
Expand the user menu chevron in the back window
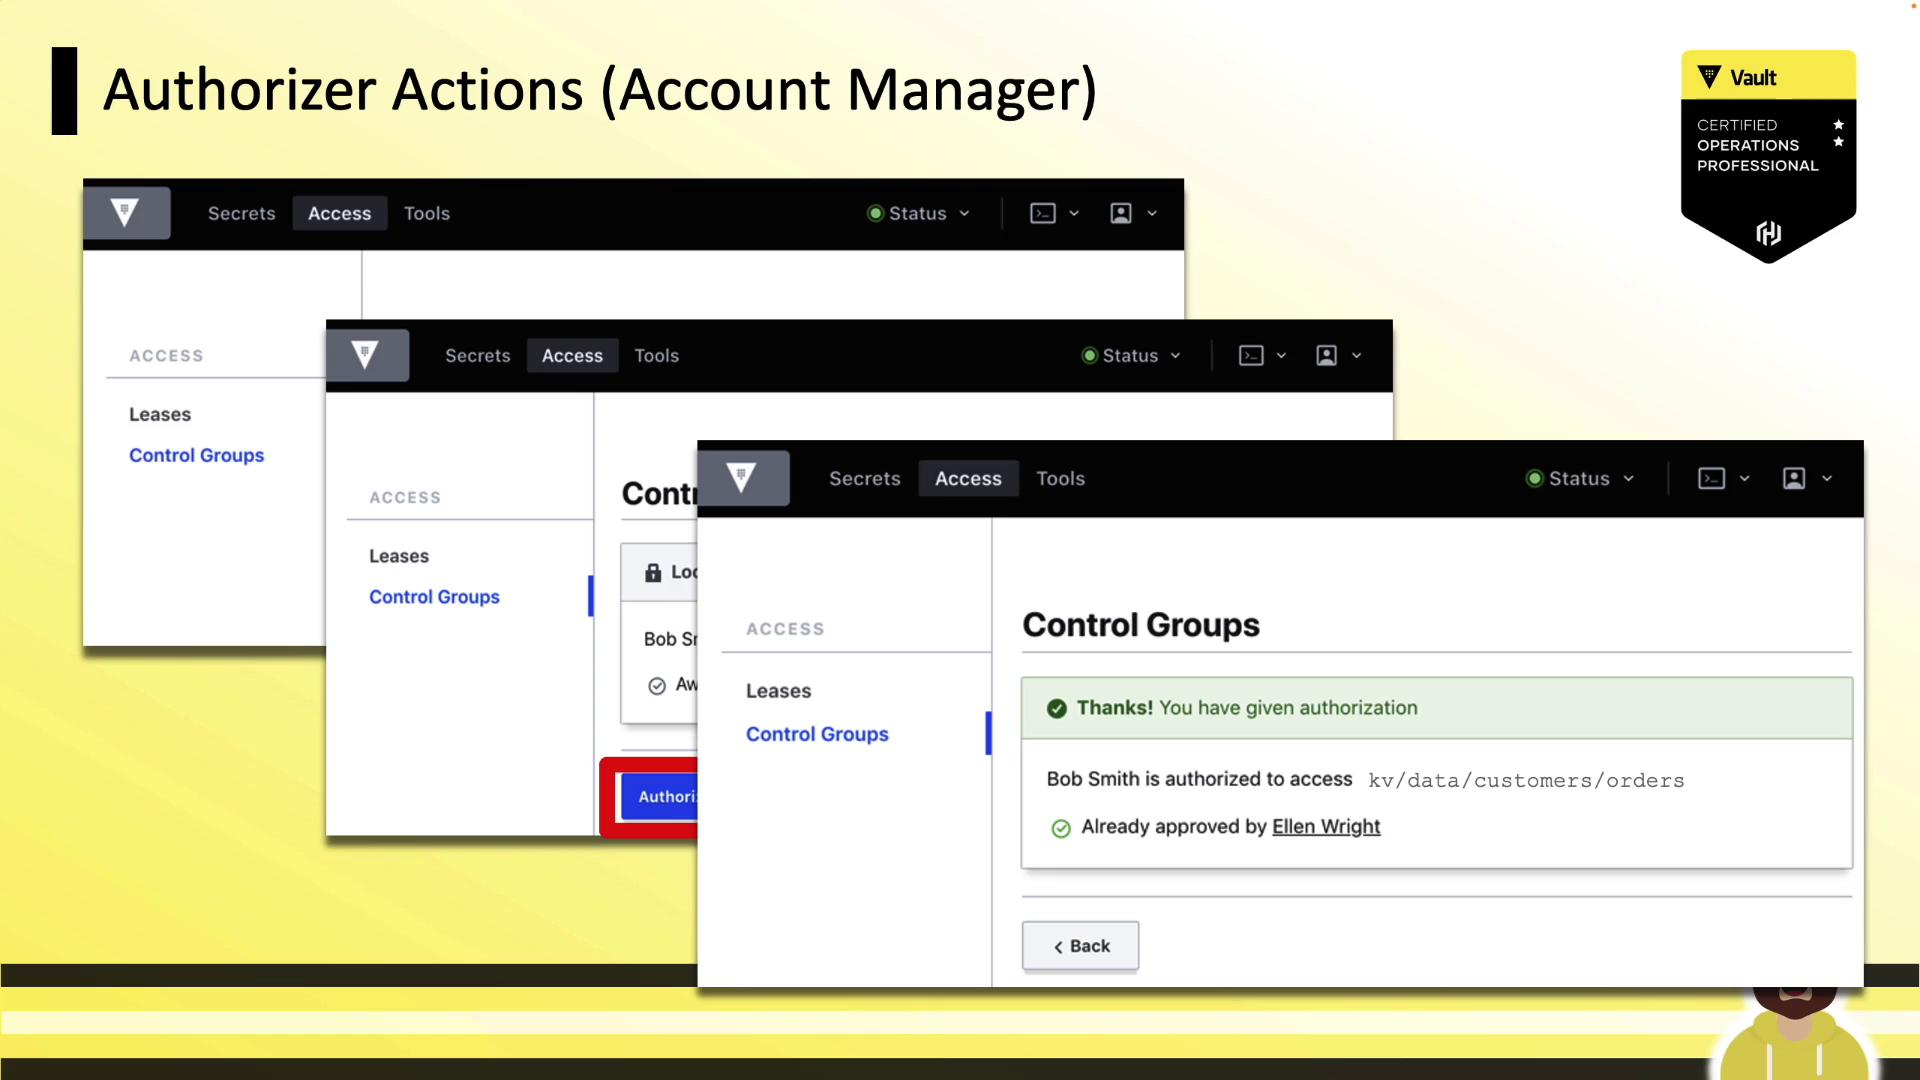click(1152, 213)
